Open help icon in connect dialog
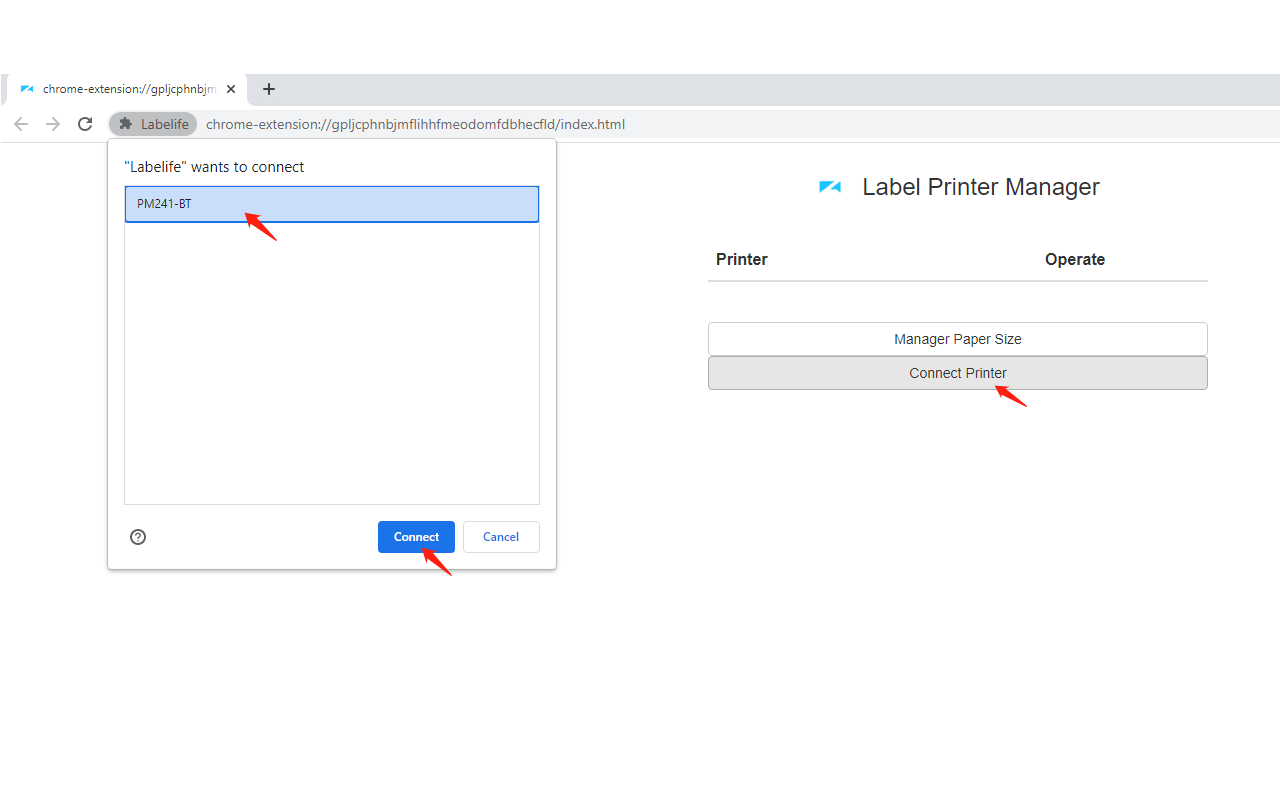This screenshot has height=800, width=1280. tap(138, 537)
